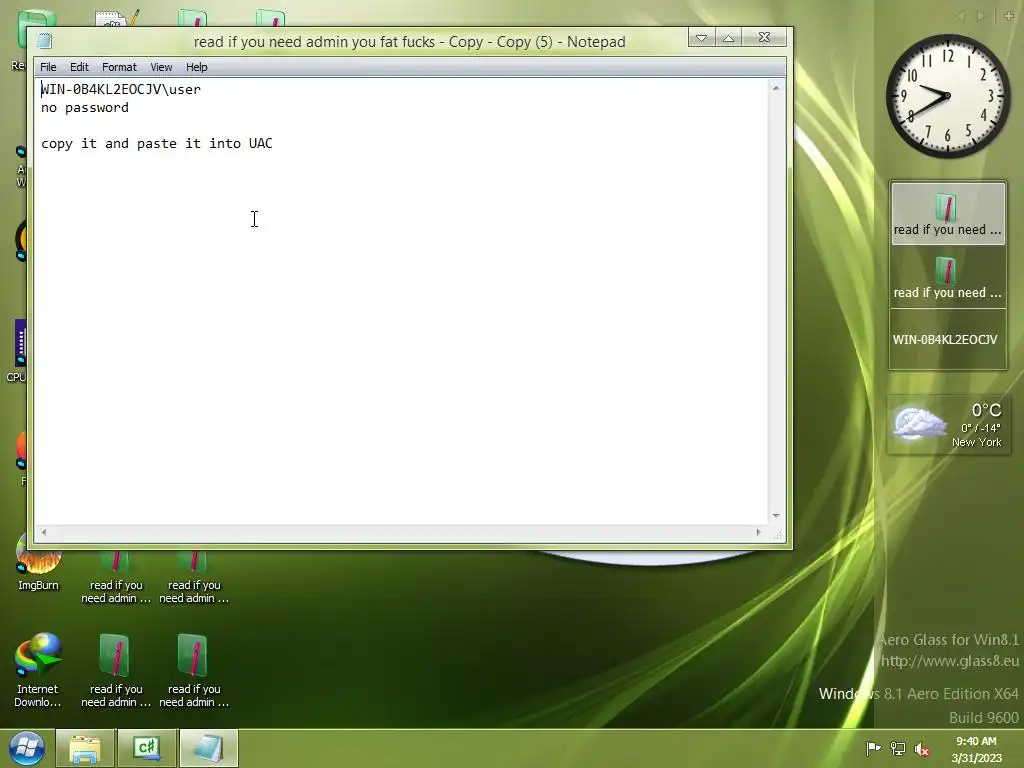
Task: Click the WIN-0B4KL2EOCJV gadget entry
Action: point(945,340)
